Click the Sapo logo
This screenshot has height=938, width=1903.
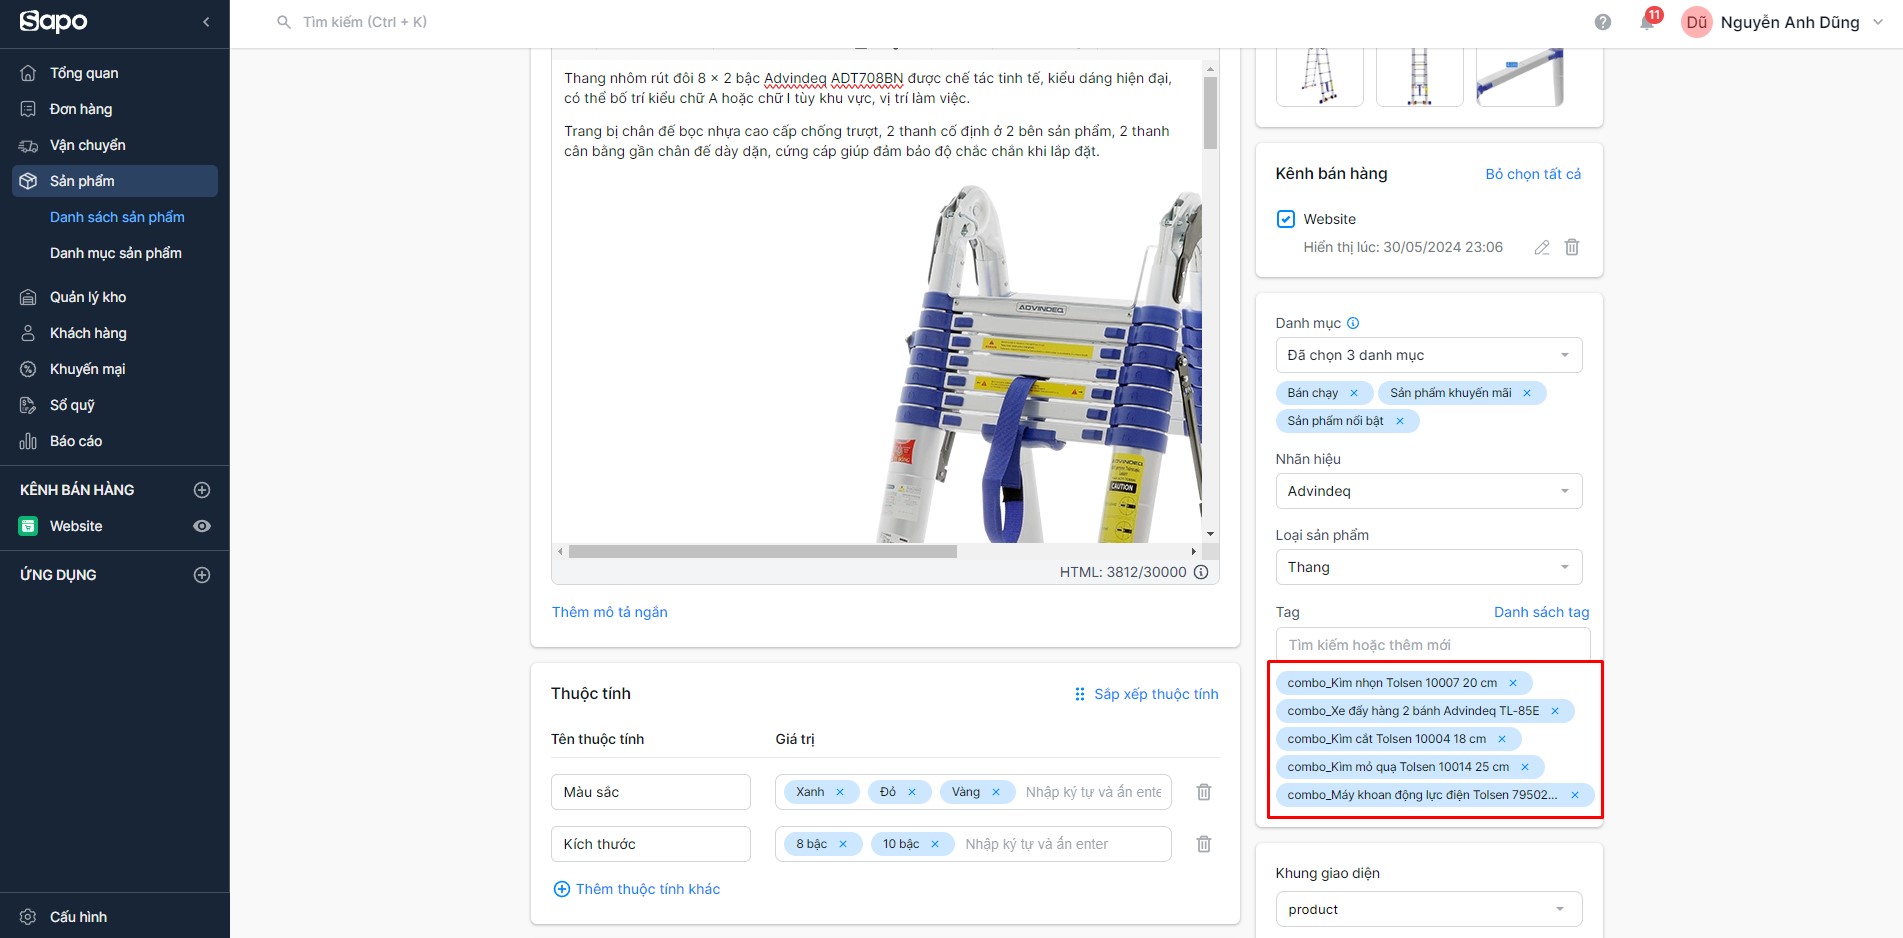tap(54, 21)
